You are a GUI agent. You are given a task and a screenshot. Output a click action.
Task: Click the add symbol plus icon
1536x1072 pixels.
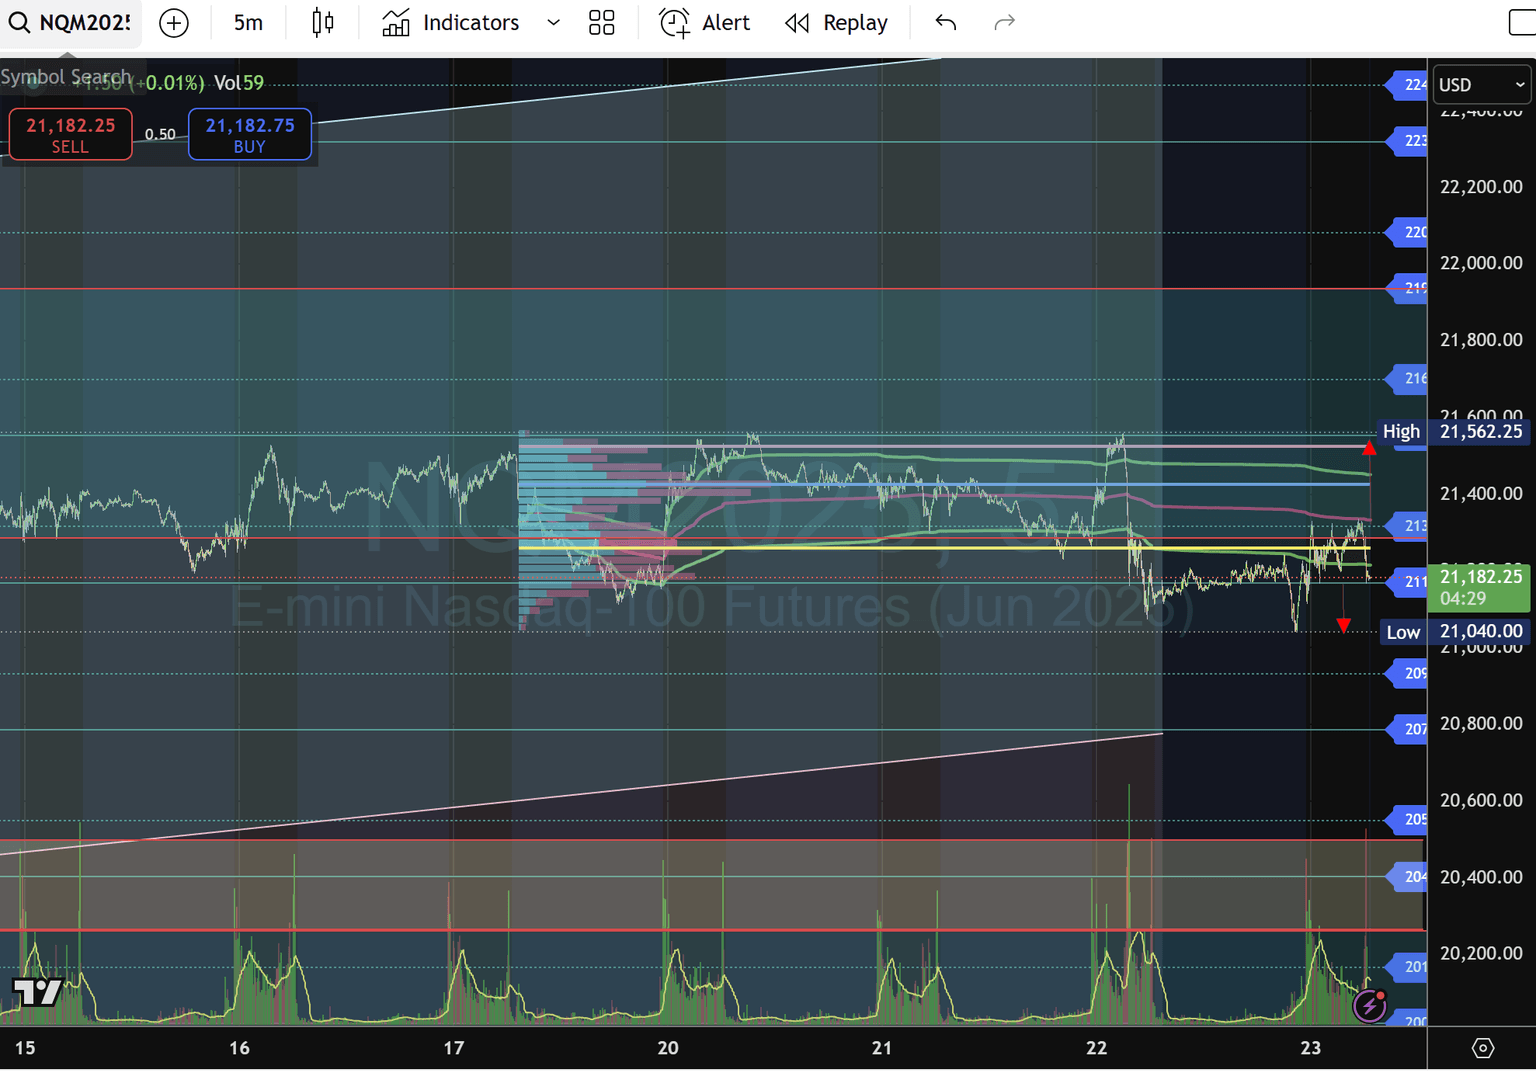pyautogui.click(x=174, y=22)
